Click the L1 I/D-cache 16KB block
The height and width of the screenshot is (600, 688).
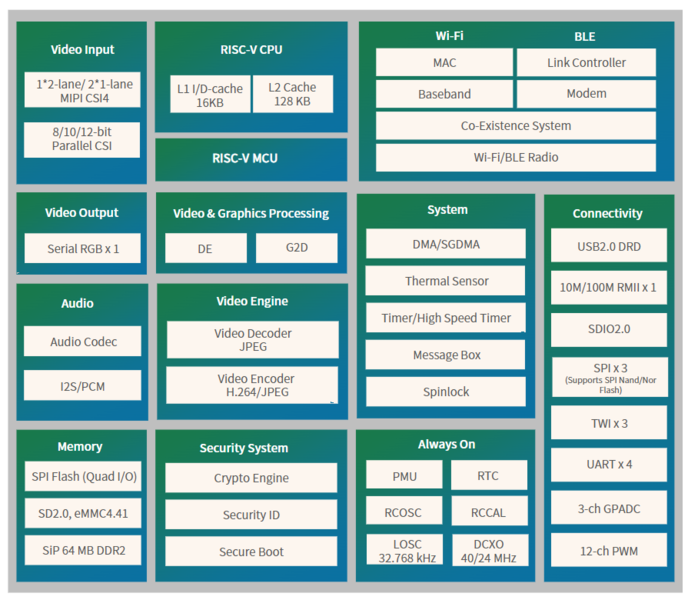[x=209, y=95]
